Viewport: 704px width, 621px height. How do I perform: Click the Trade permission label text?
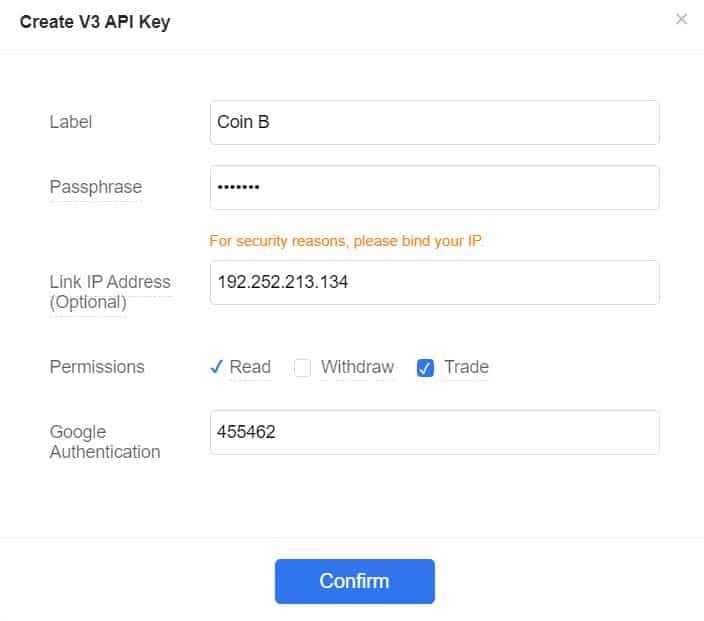coord(466,367)
